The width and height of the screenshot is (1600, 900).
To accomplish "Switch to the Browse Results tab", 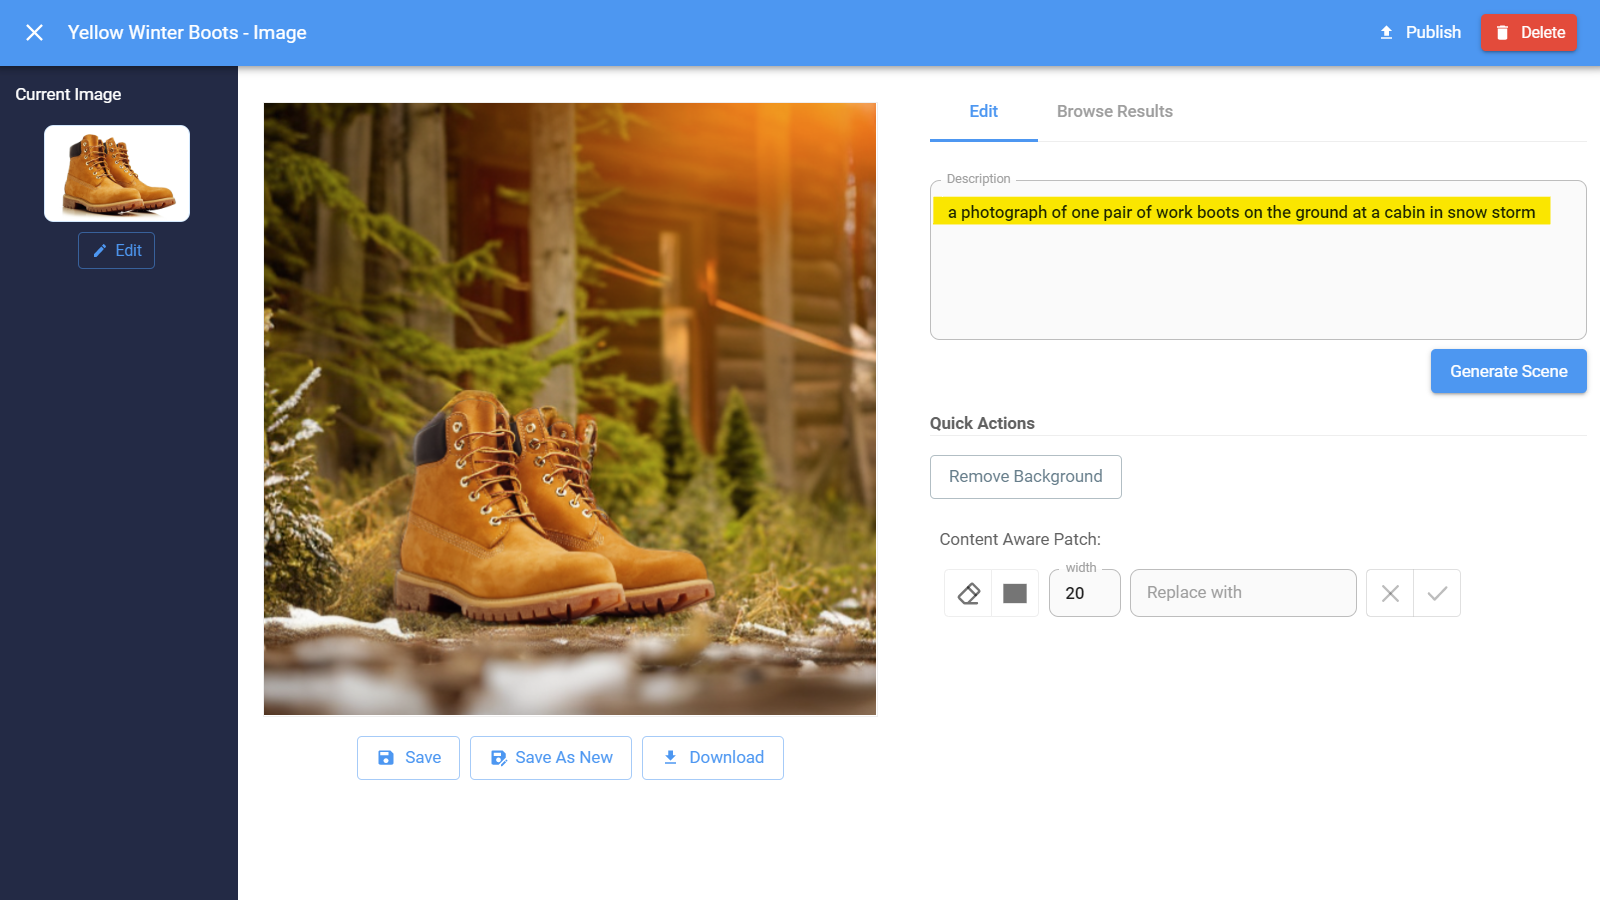I will [1114, 111].
